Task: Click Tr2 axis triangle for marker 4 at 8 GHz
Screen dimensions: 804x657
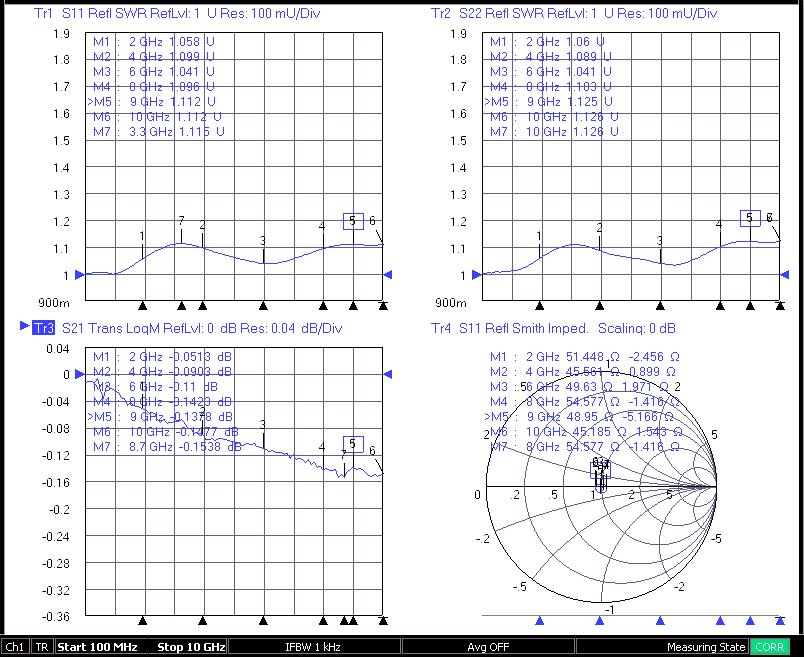Action: tap(720, 306)
